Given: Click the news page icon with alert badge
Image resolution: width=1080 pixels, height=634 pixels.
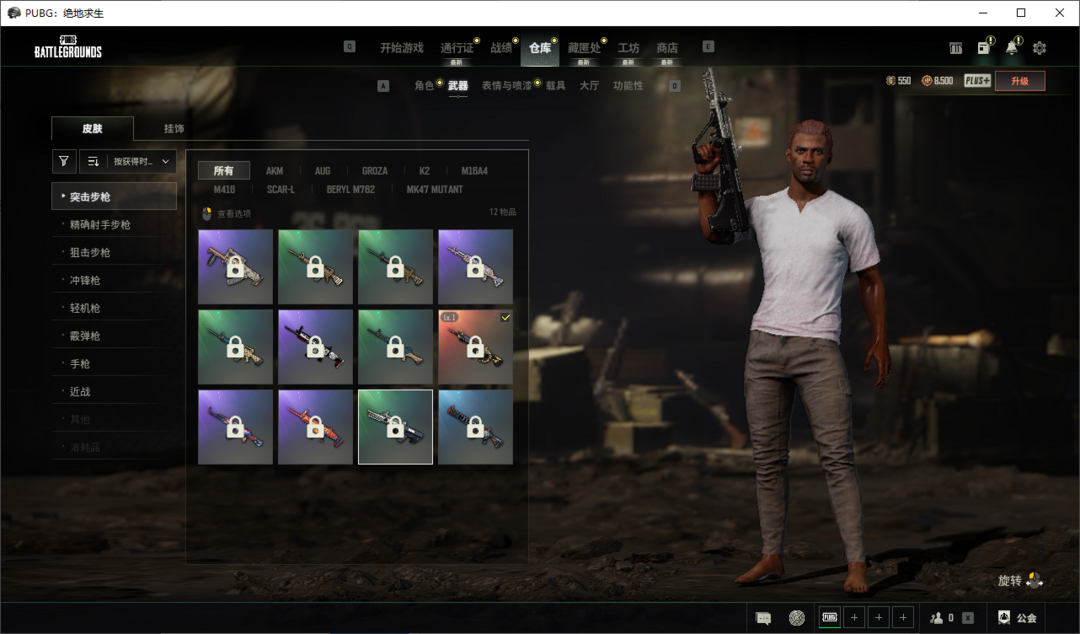Looking at the screenshot, I should (984, 48).
